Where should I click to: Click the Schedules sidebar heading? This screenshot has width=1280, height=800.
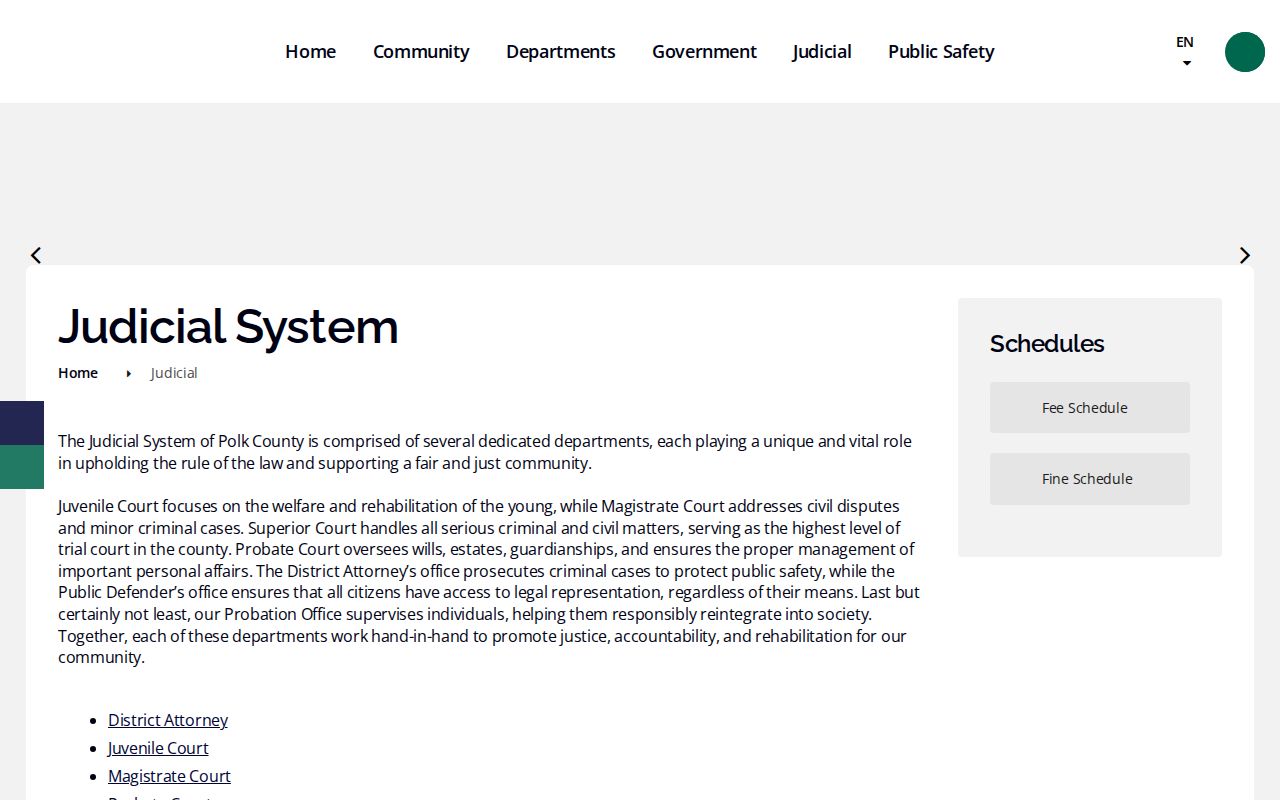(x=1047, y=344)
